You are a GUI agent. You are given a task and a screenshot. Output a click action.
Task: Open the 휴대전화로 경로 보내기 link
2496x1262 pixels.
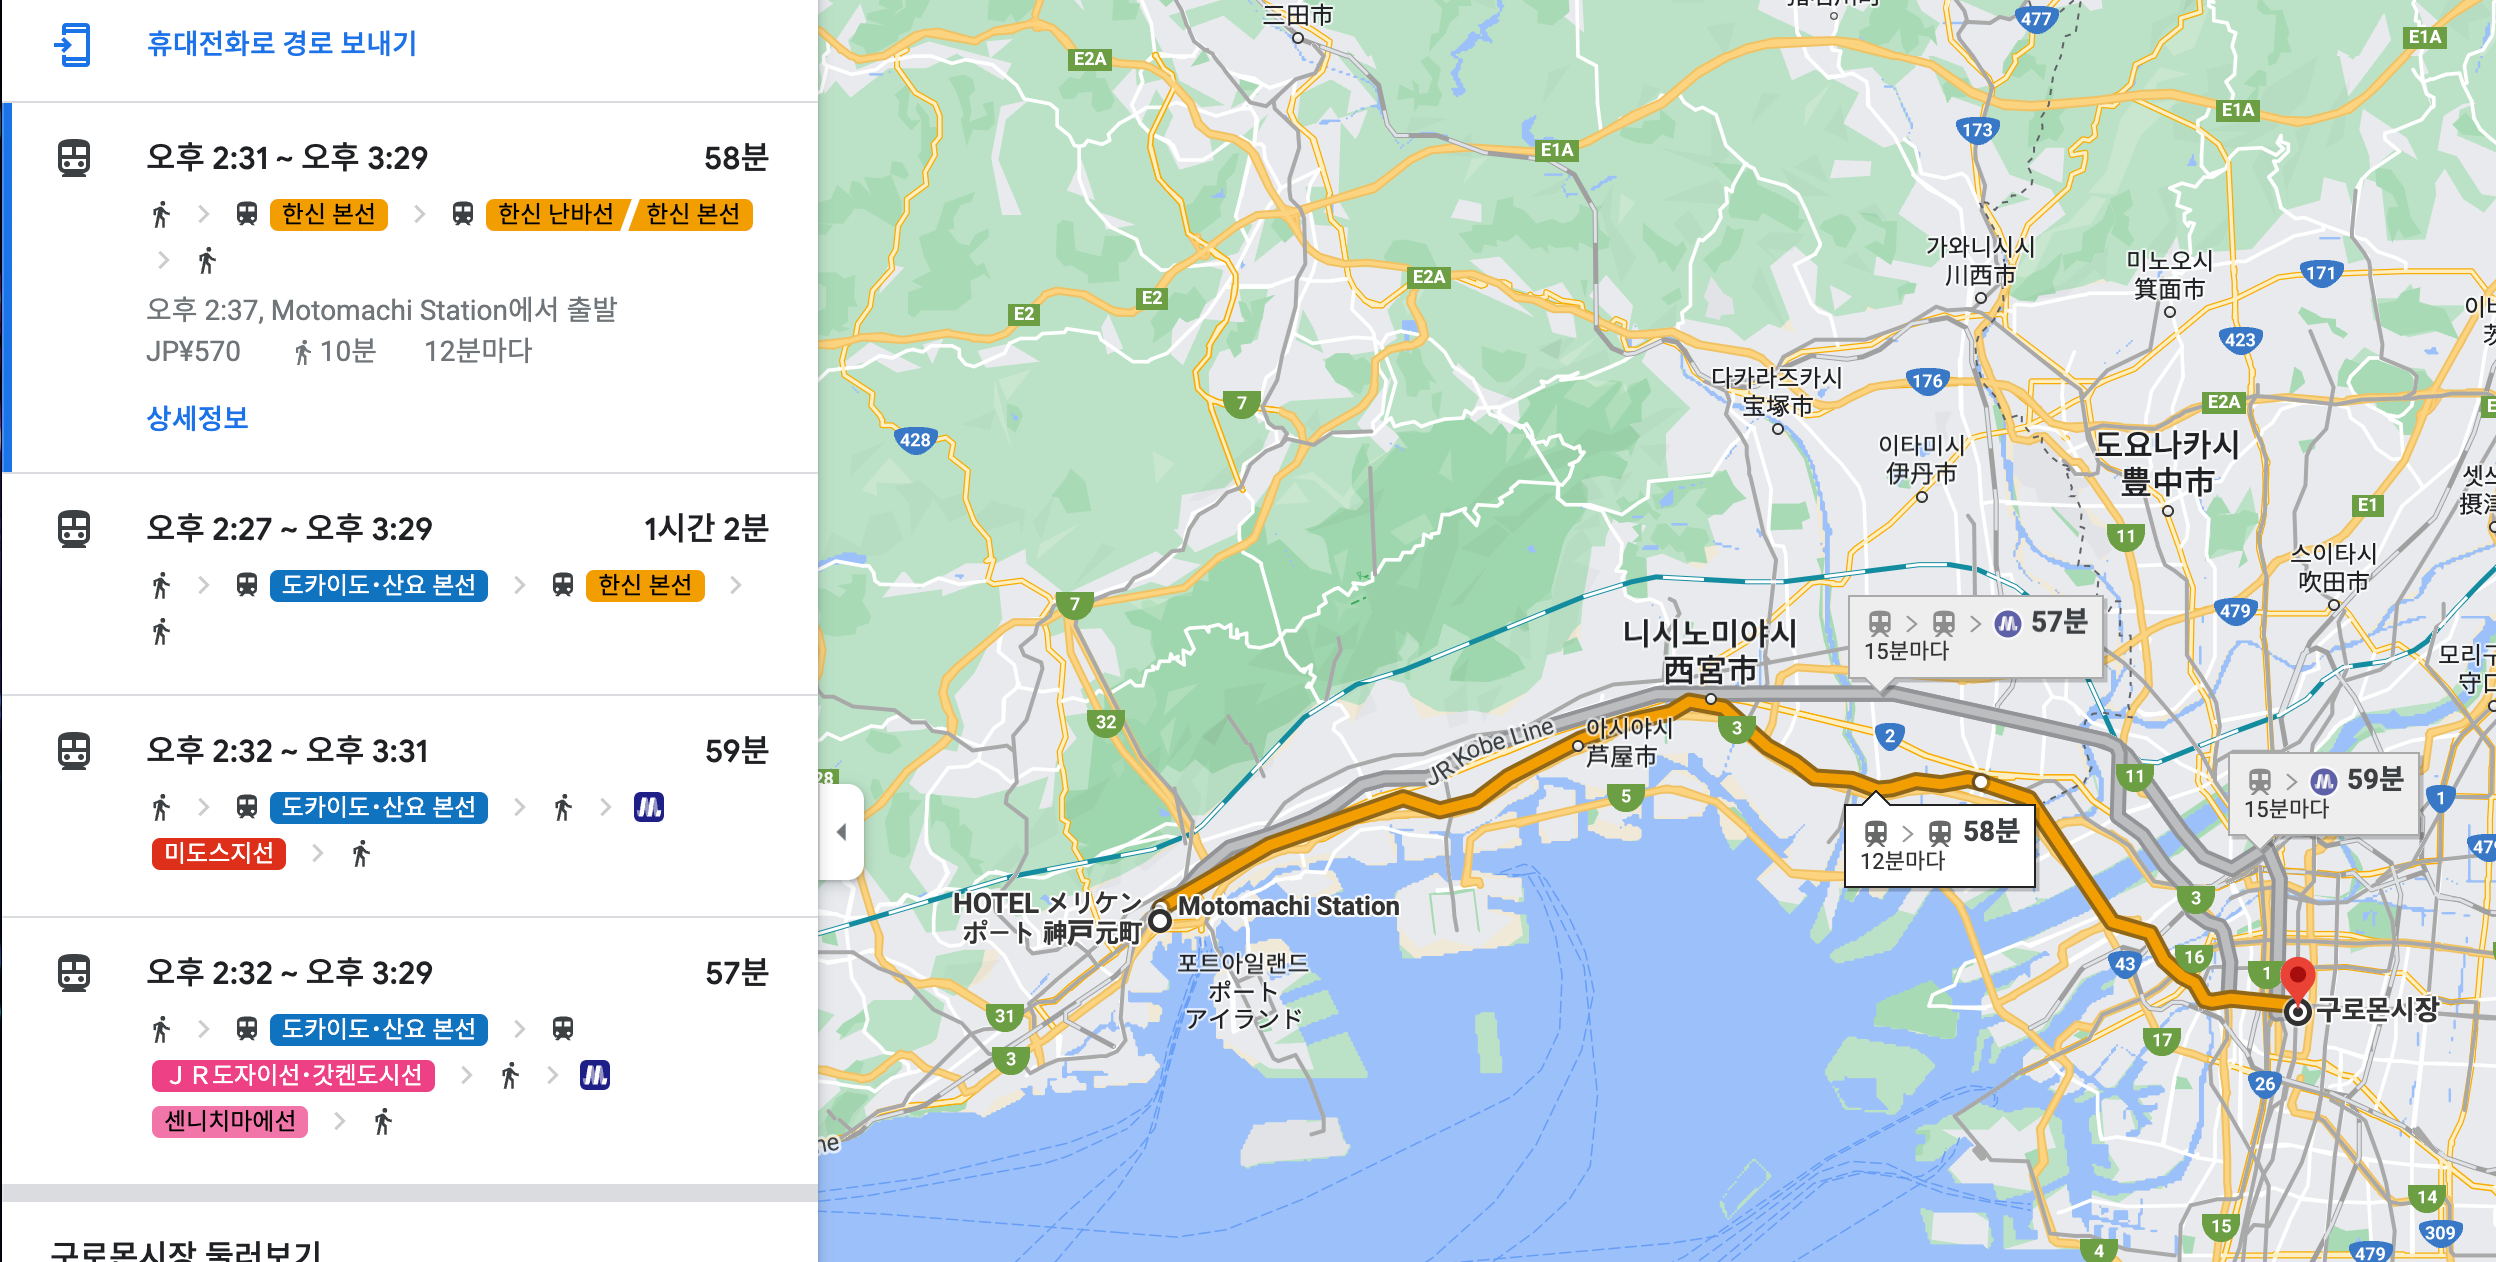(x=281, y=43)
